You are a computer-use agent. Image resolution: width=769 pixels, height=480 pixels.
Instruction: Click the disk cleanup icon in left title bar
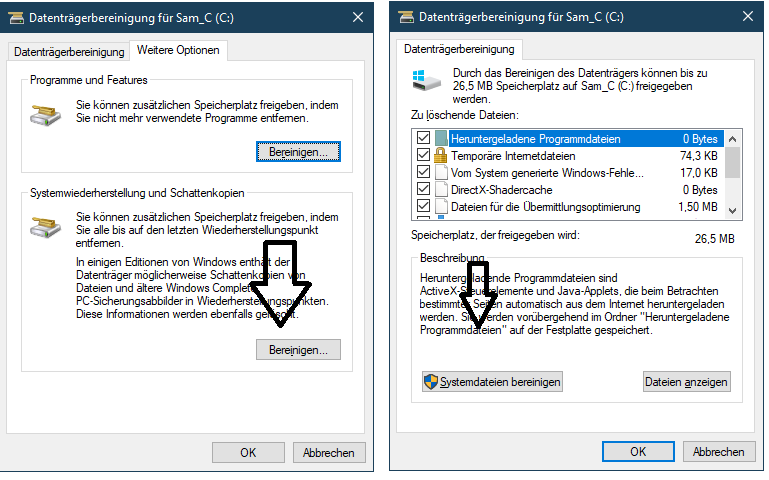(x=16, y=18)
